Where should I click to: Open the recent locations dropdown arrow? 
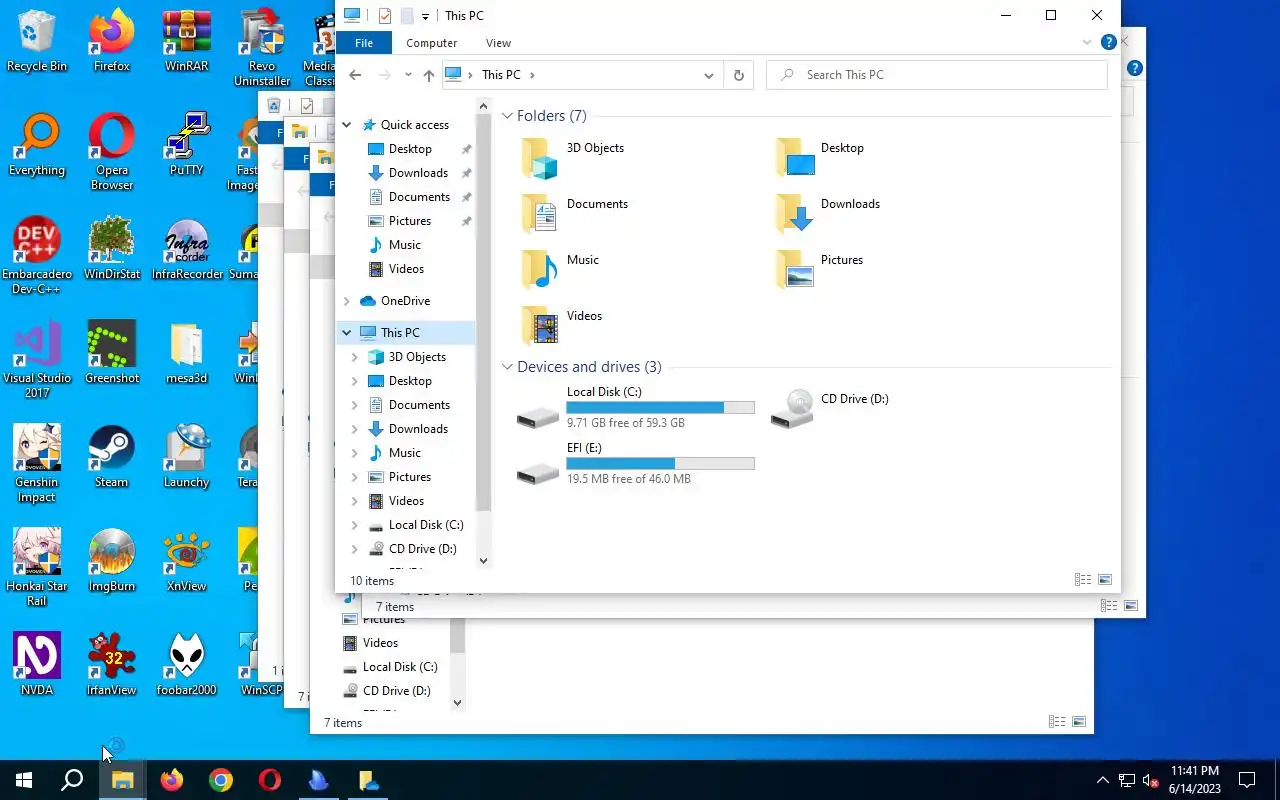[408, 75]
